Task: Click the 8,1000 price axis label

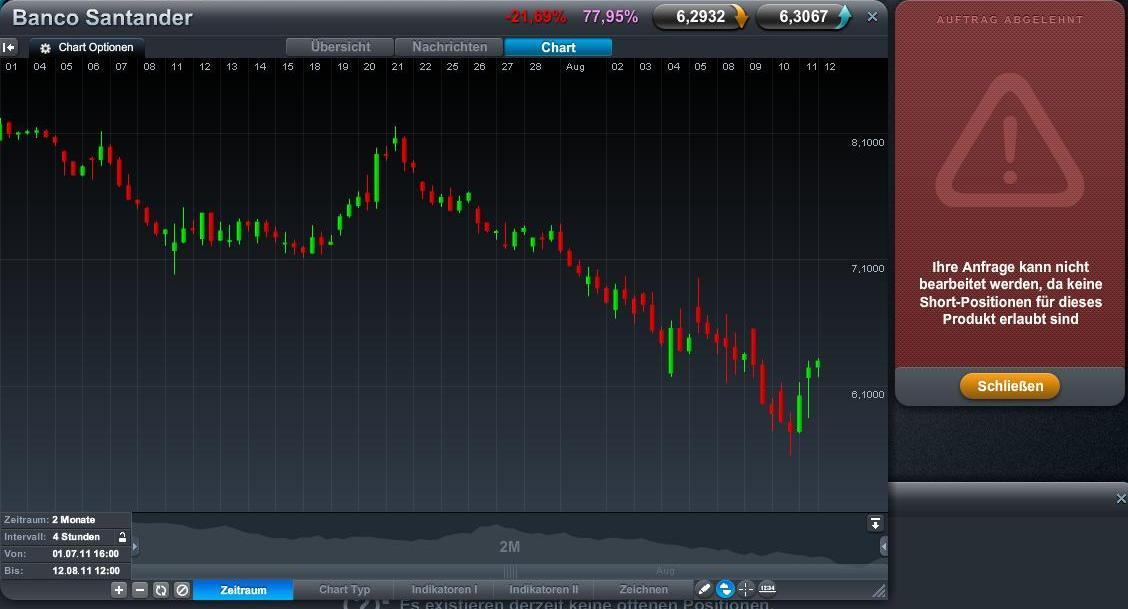Action: tap(868, 142)
